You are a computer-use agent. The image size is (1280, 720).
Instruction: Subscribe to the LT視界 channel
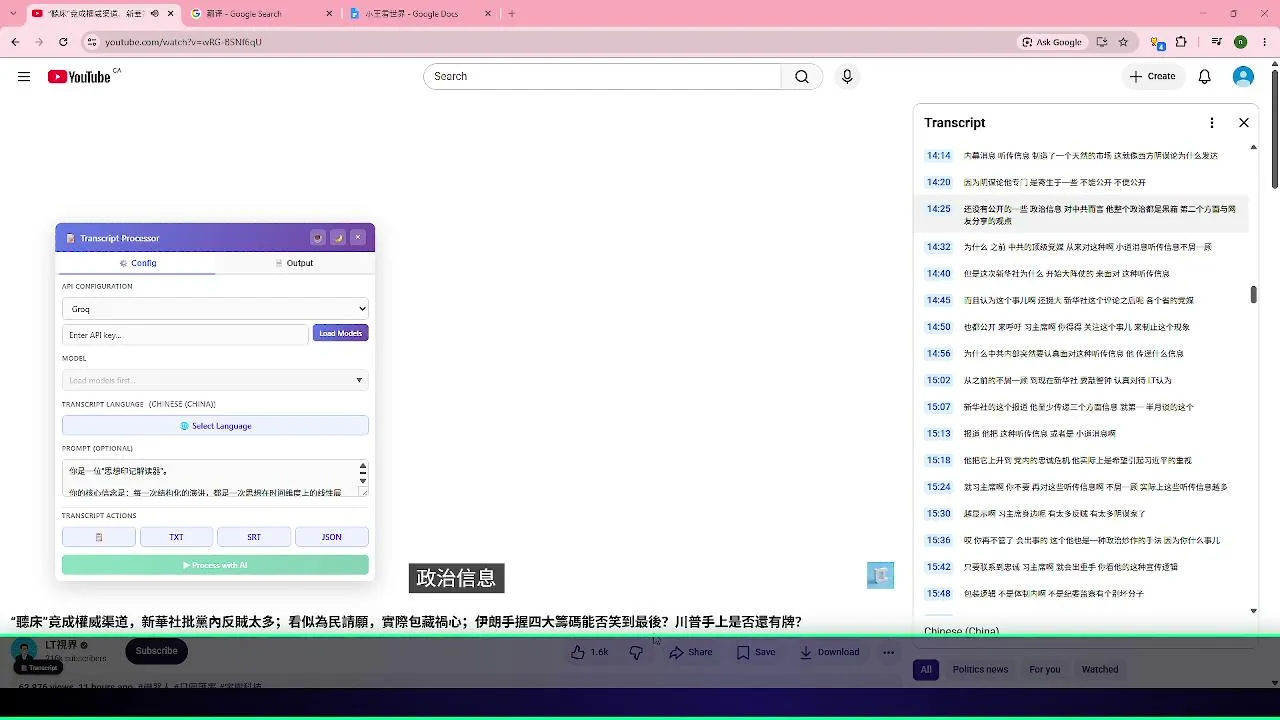pos(157,651)
